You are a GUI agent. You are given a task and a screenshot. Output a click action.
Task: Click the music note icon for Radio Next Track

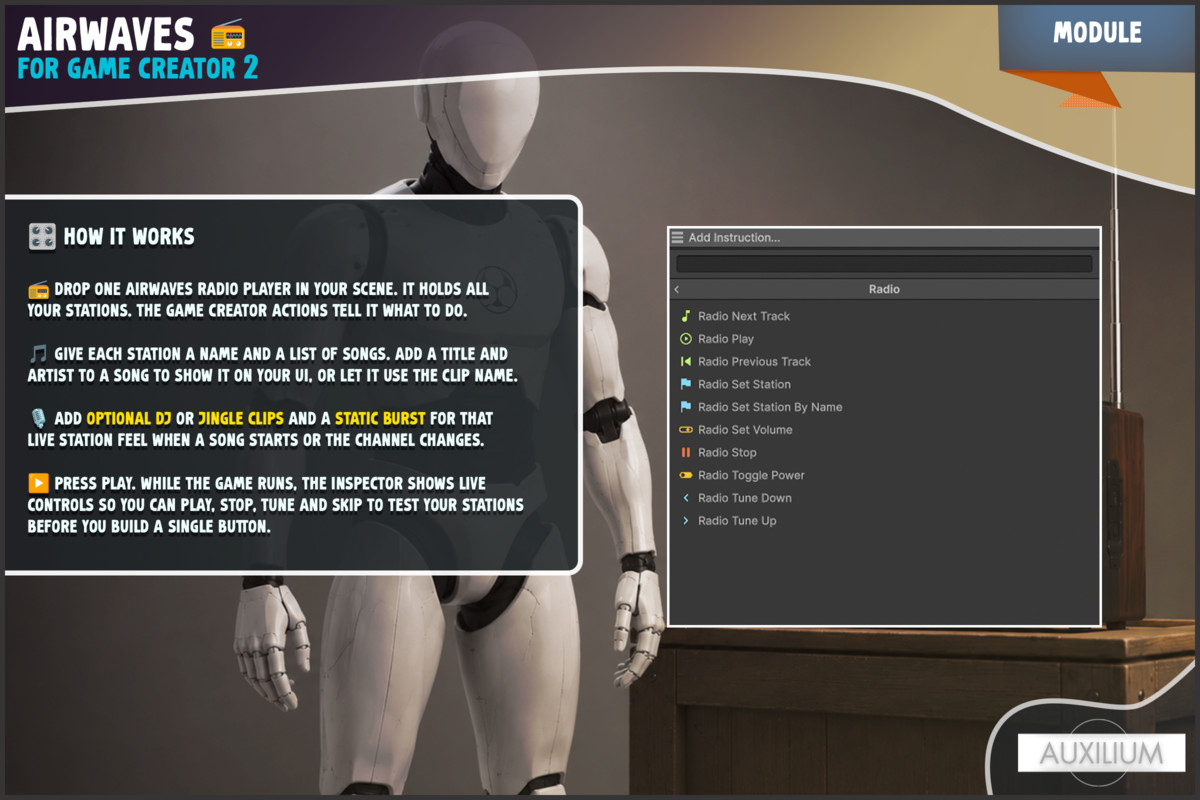coord(686,316)
